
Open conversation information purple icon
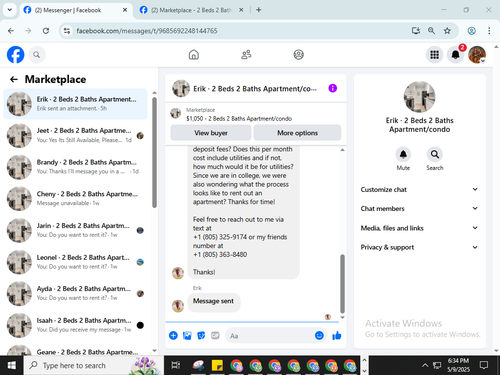(333, 88)
